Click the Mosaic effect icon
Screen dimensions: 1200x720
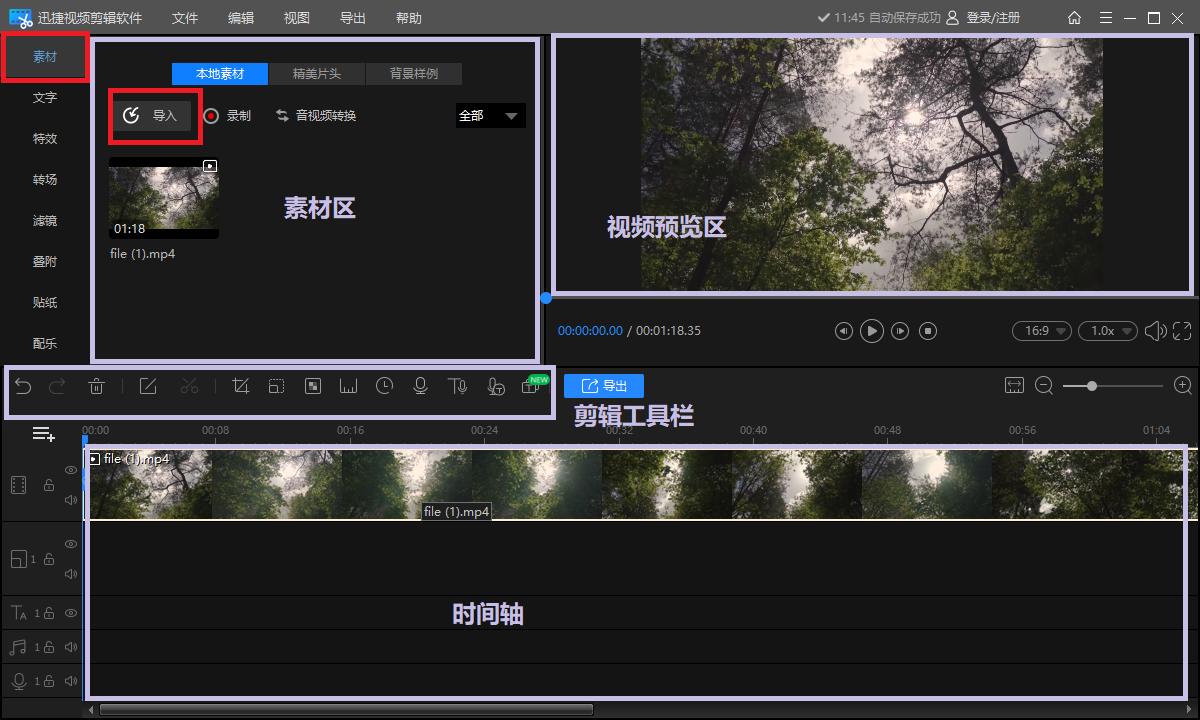pyautogui.click(x=314, y=386)
